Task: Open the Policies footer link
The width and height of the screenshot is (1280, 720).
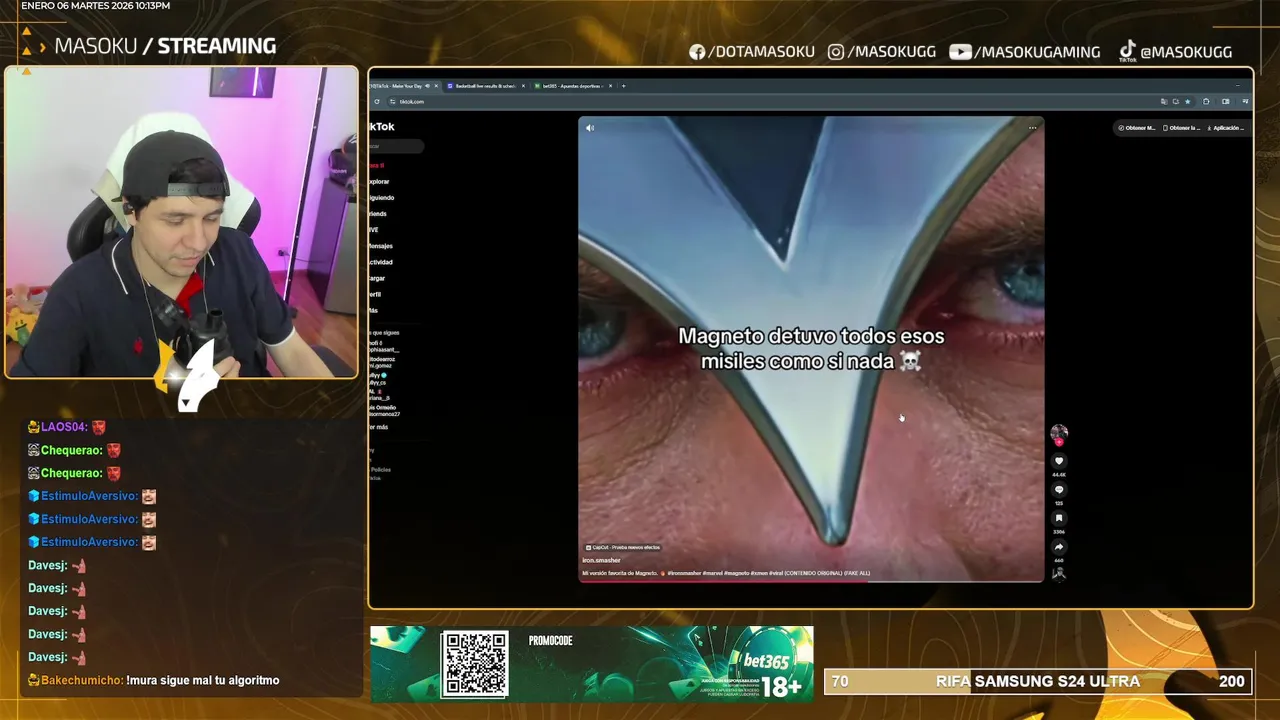Action: 380,470
